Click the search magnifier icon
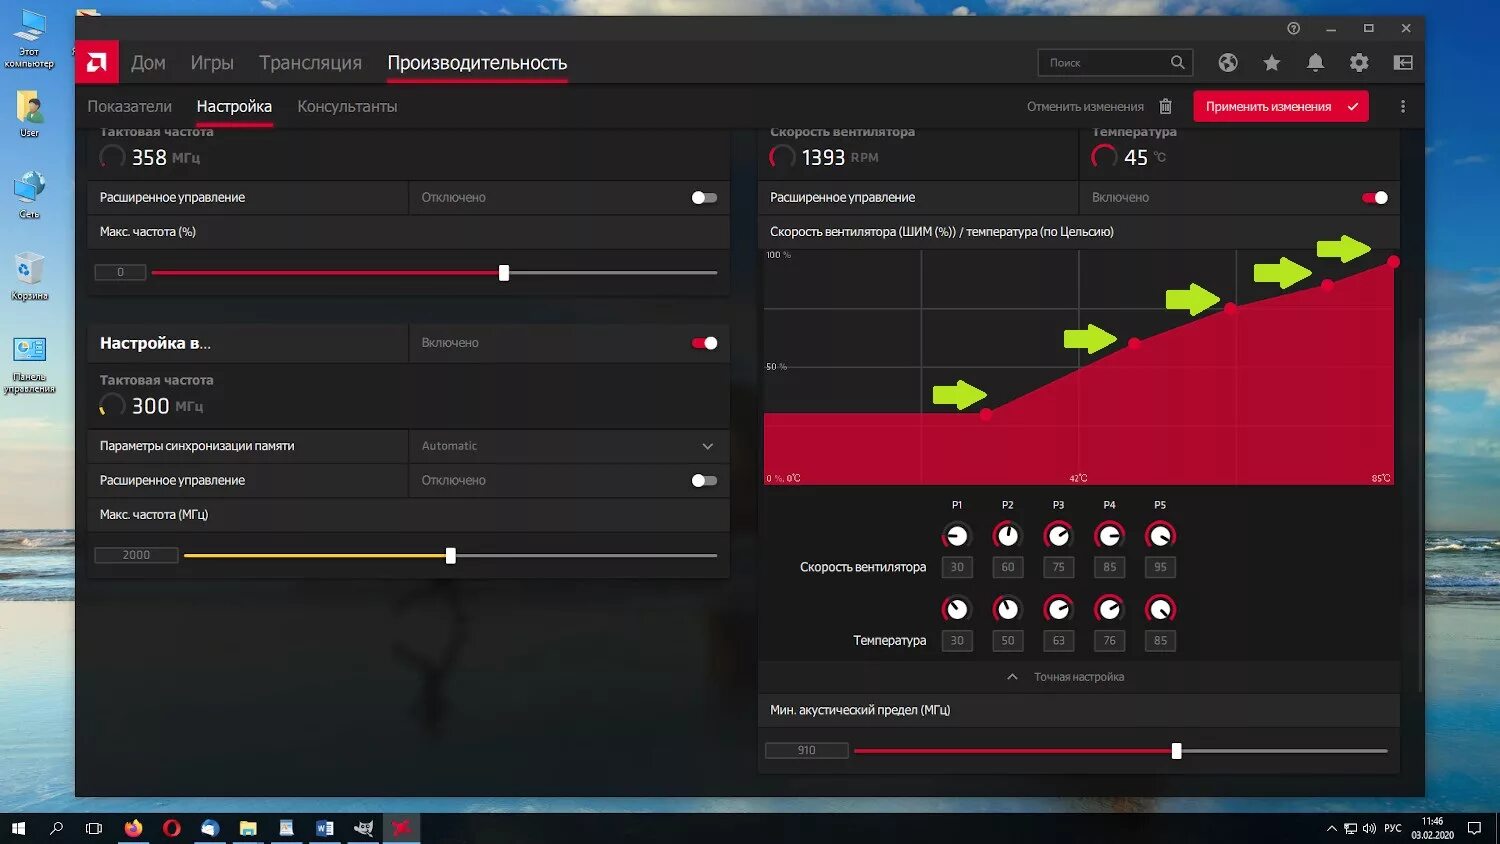1500x844 pixels. tap(1178, 62)
